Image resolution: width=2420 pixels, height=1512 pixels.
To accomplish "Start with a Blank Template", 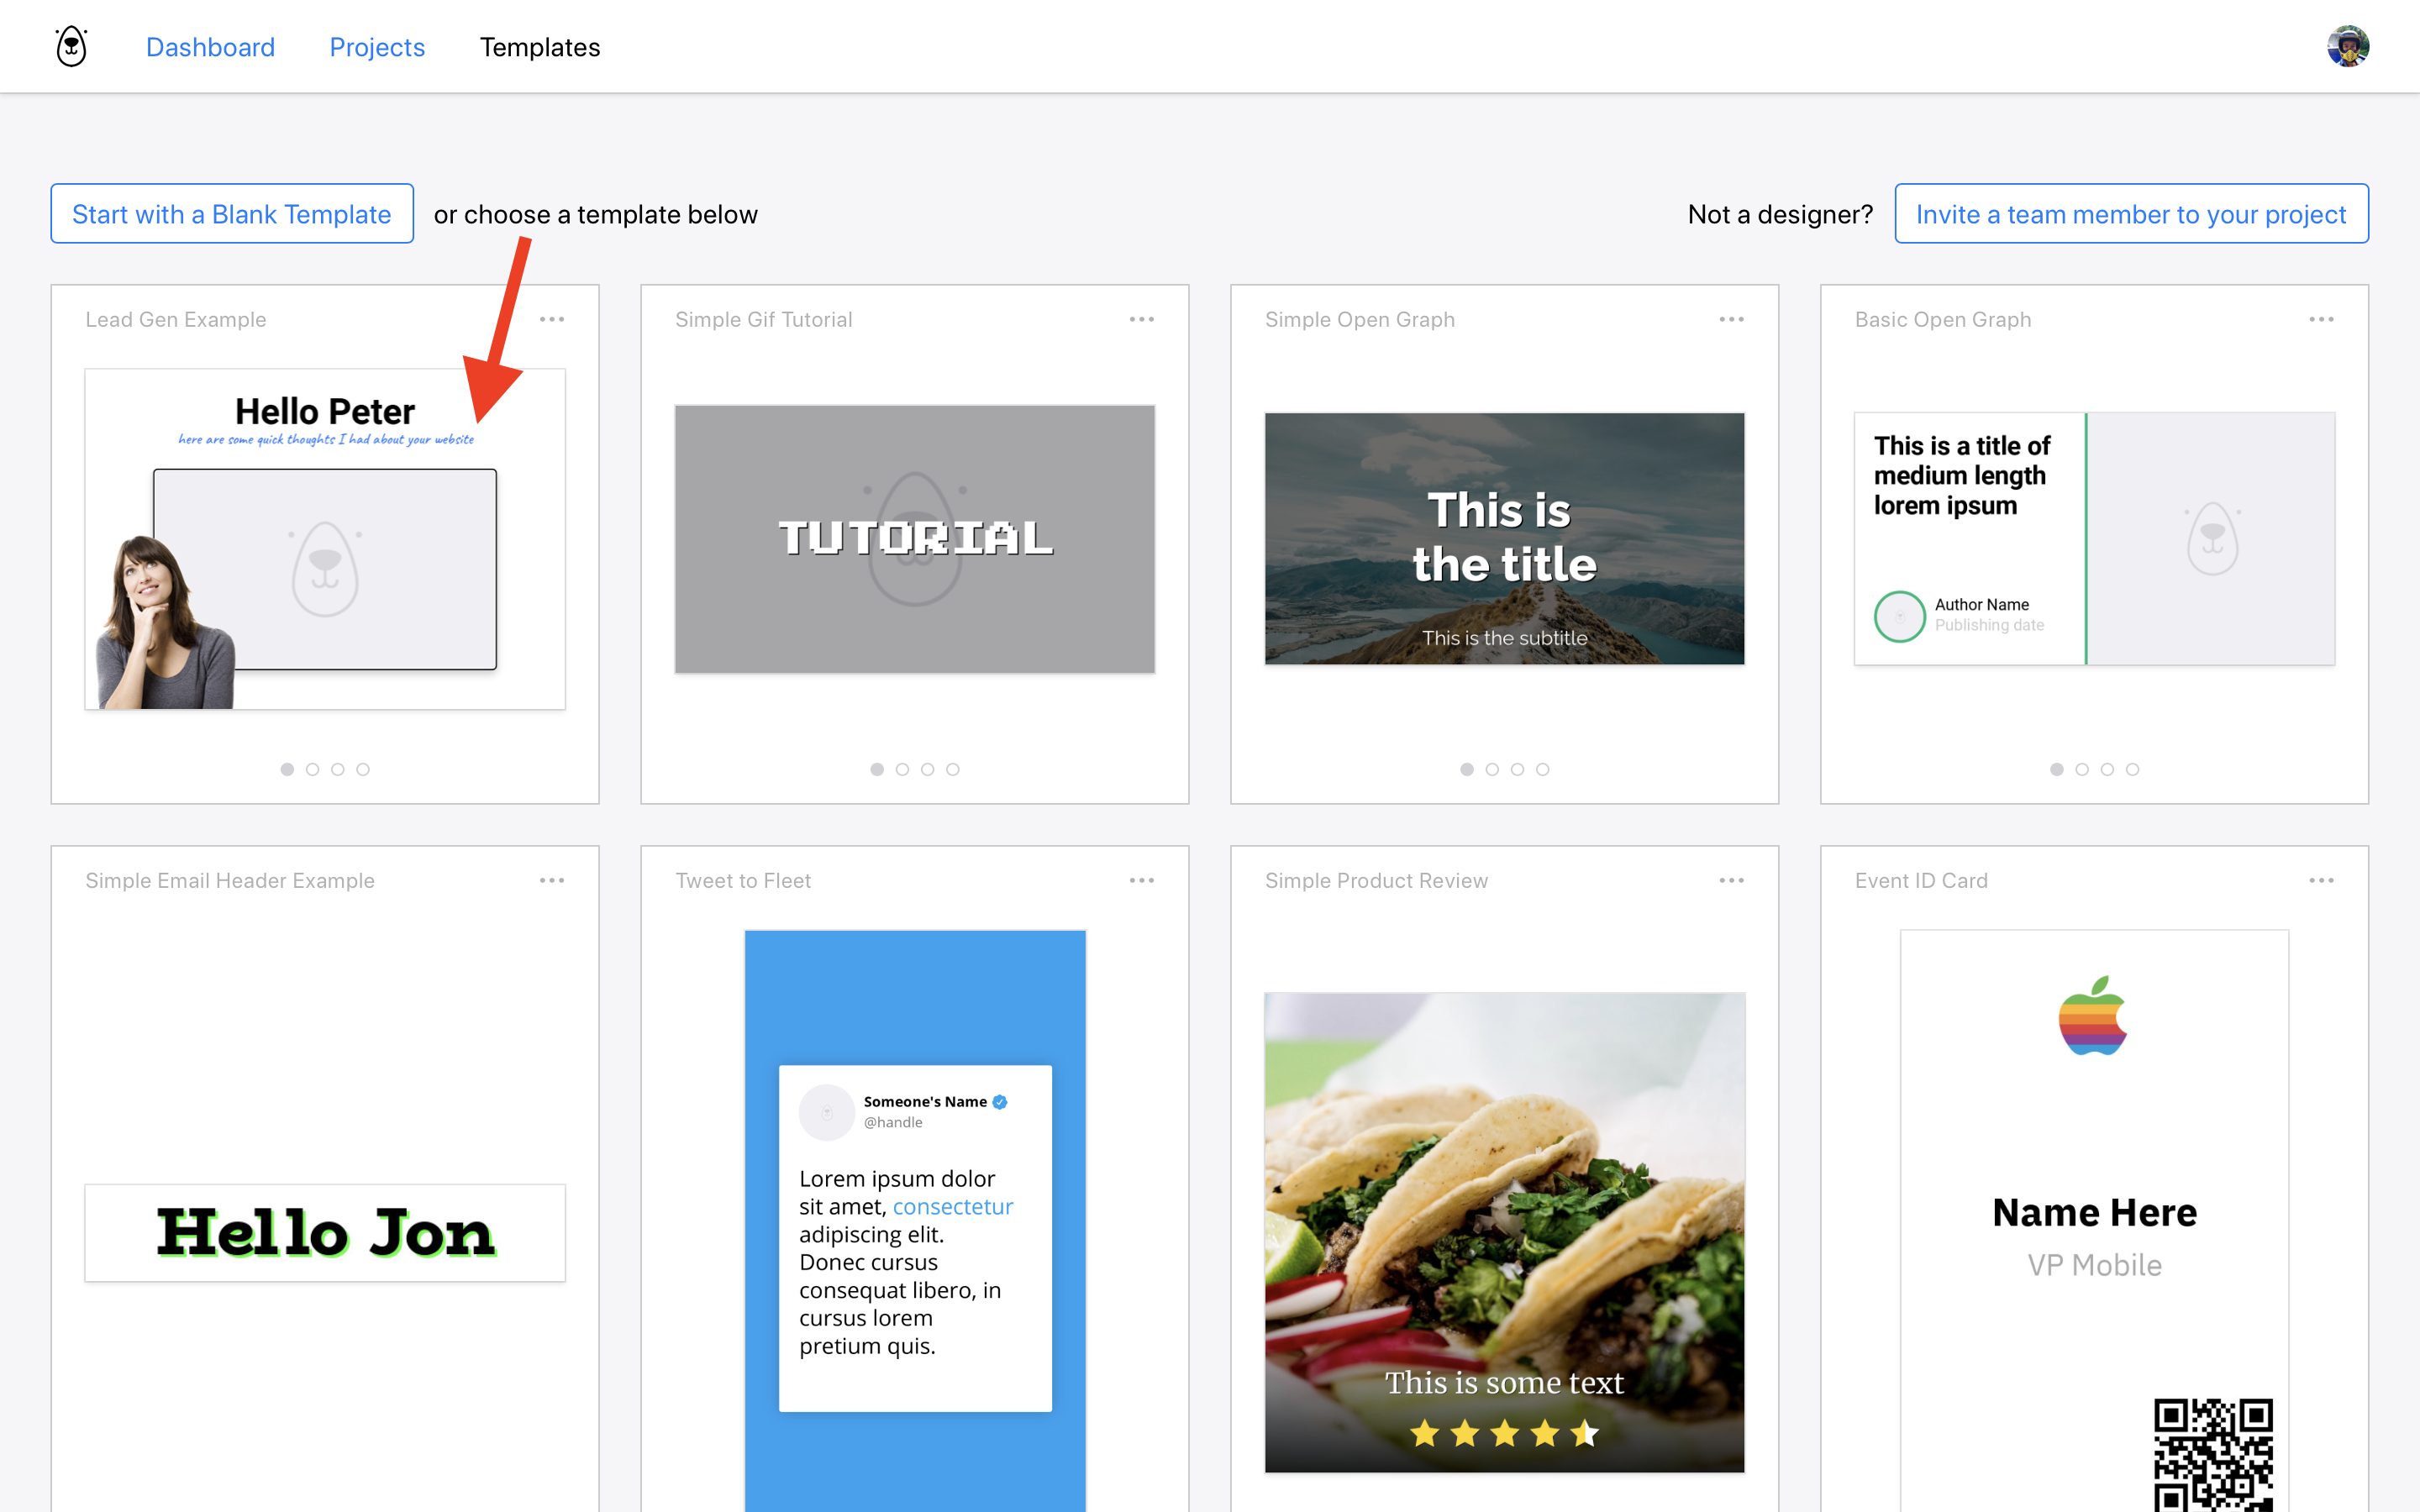I will coord(232,214).
